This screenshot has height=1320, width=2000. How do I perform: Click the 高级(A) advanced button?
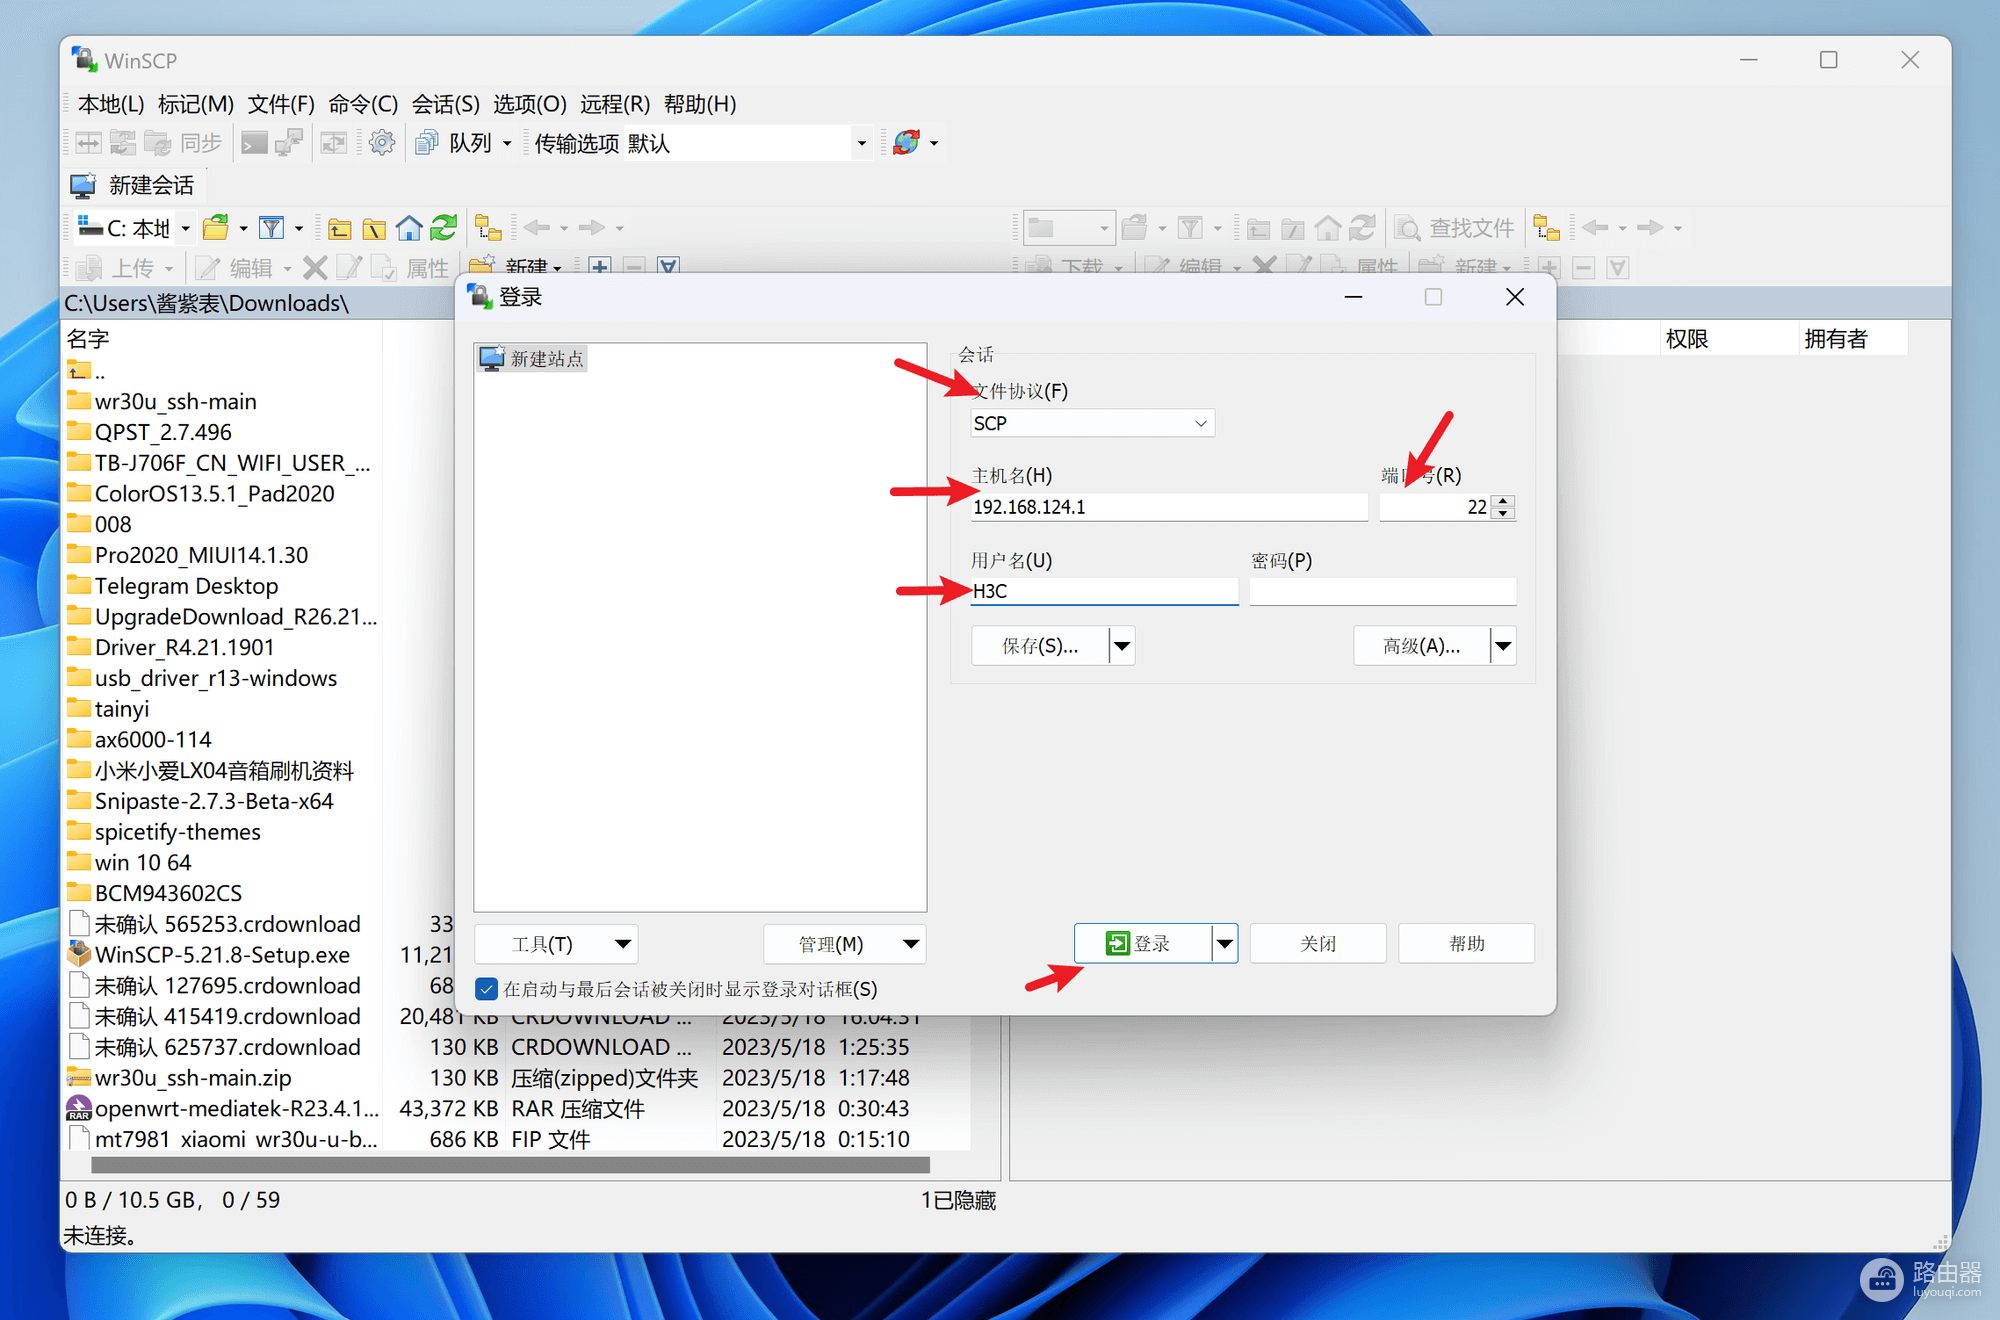1421,646
